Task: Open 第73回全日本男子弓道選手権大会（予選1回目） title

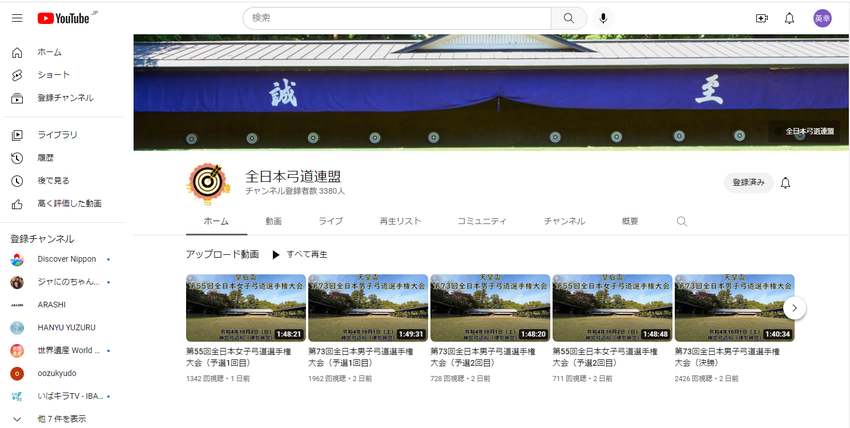Action: (x=361, y=357)
